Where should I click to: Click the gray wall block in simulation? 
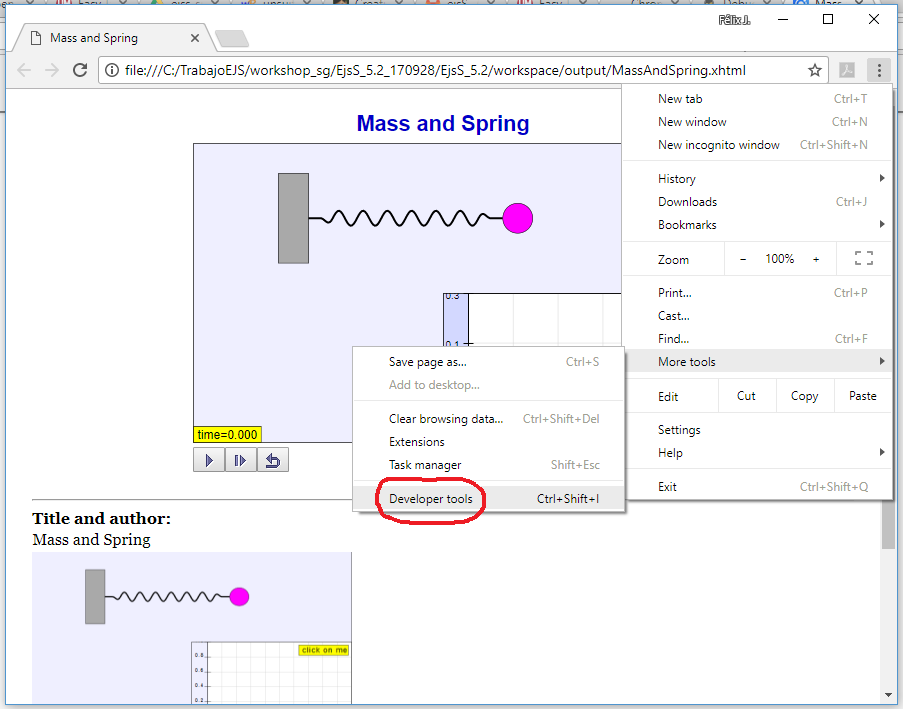coord(294,218)
